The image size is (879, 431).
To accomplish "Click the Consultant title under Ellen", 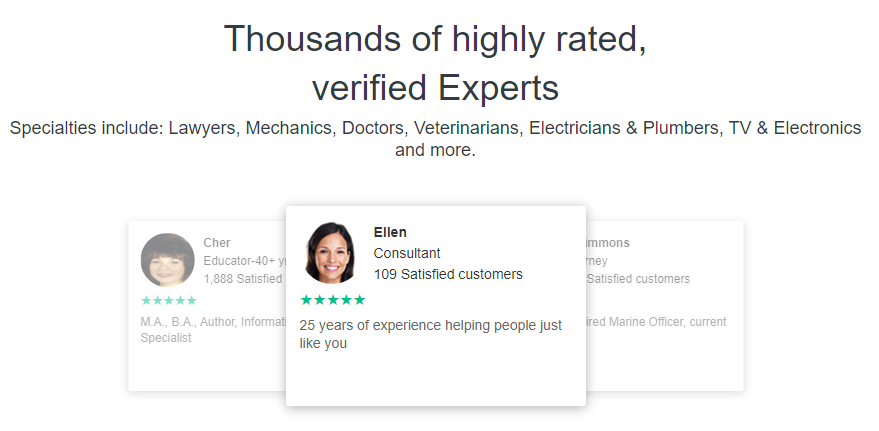I will pos(407,253).
